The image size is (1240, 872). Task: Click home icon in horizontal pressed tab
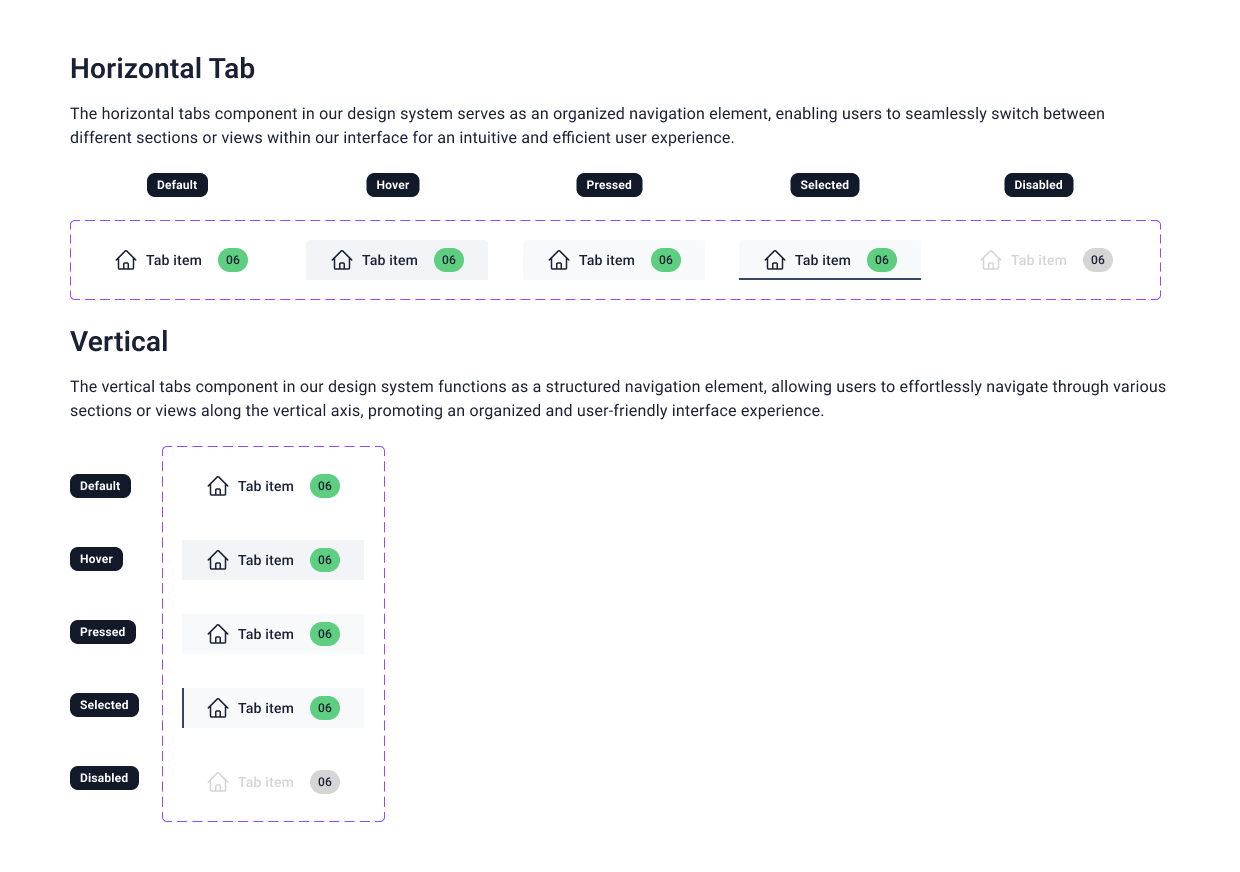tap(559, 260)
